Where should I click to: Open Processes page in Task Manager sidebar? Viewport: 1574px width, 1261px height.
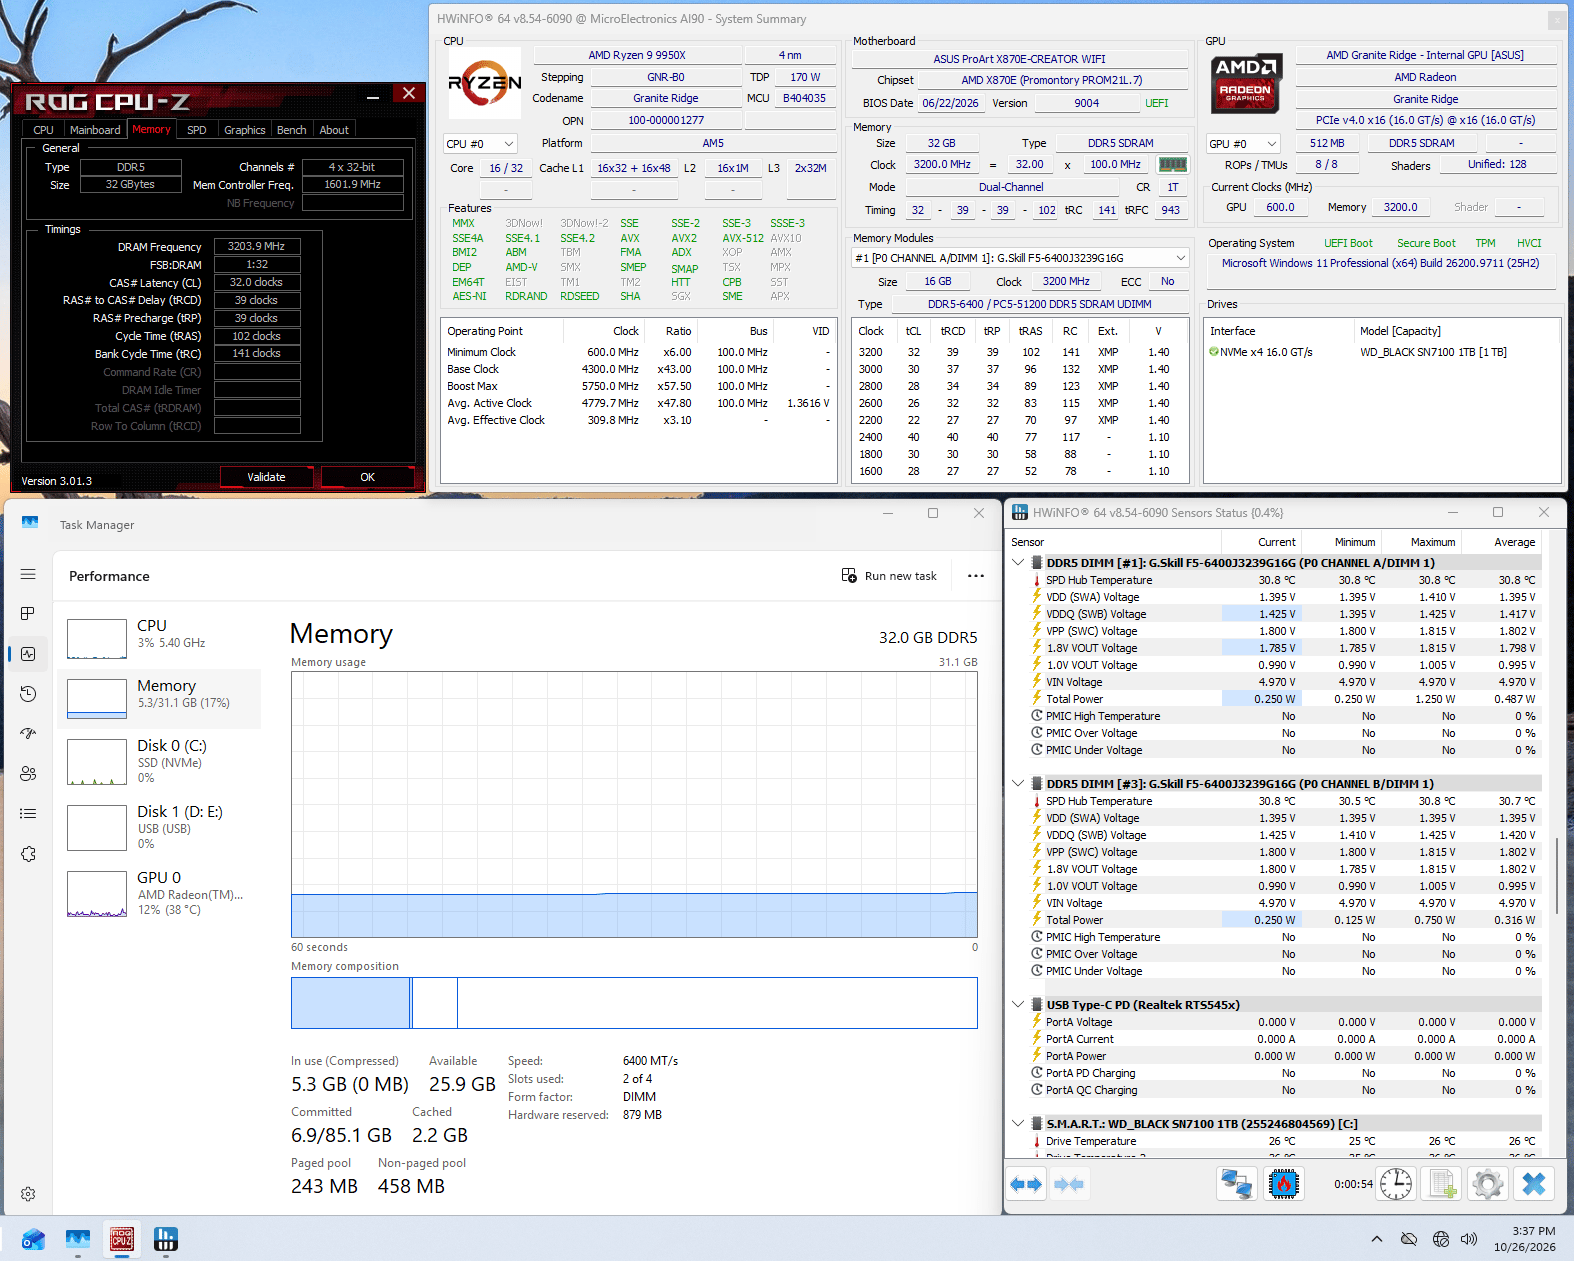point(28,613)
